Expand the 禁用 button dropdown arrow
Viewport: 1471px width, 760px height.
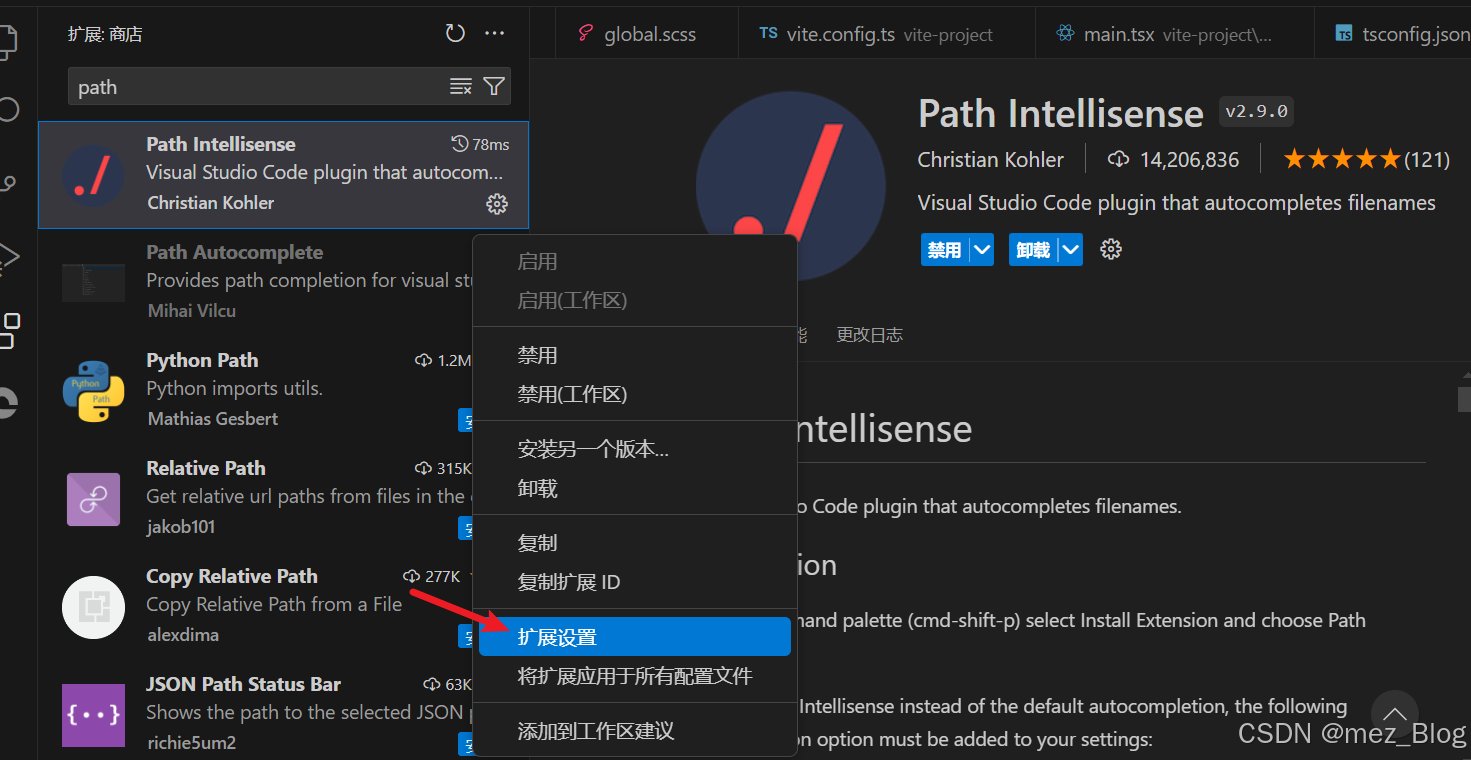(982, 250)
